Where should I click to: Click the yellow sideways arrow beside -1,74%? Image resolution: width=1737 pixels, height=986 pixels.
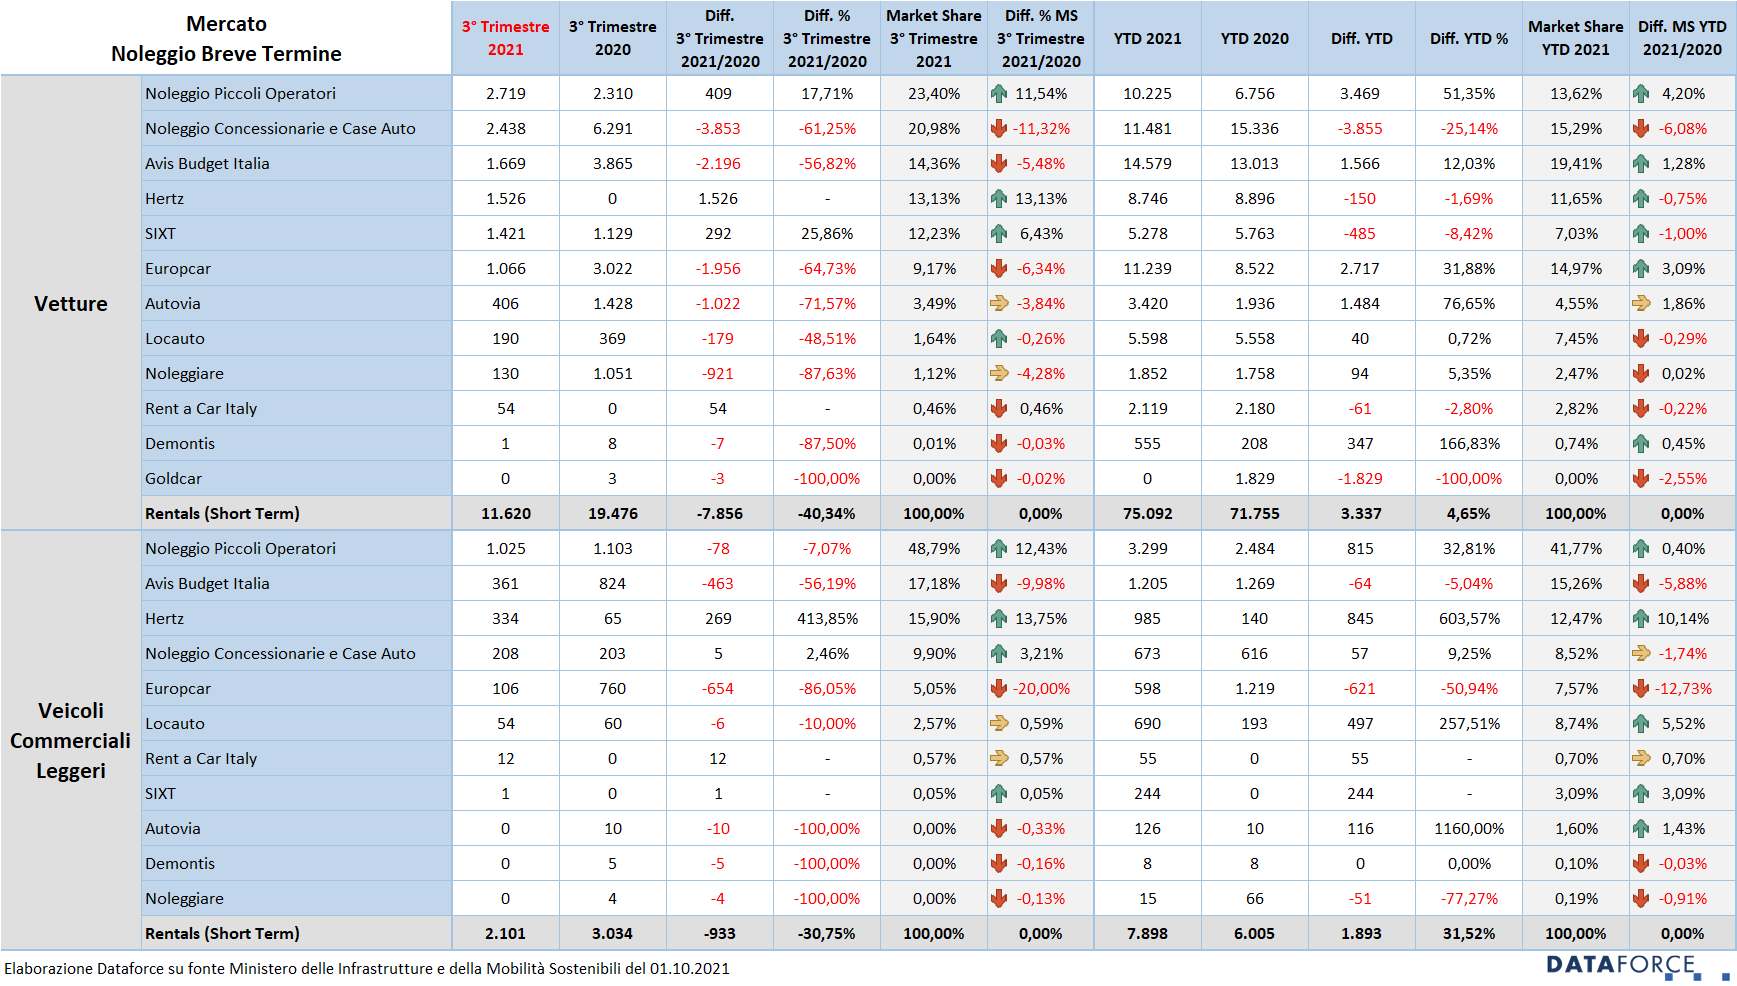(x=1640, y=654)
